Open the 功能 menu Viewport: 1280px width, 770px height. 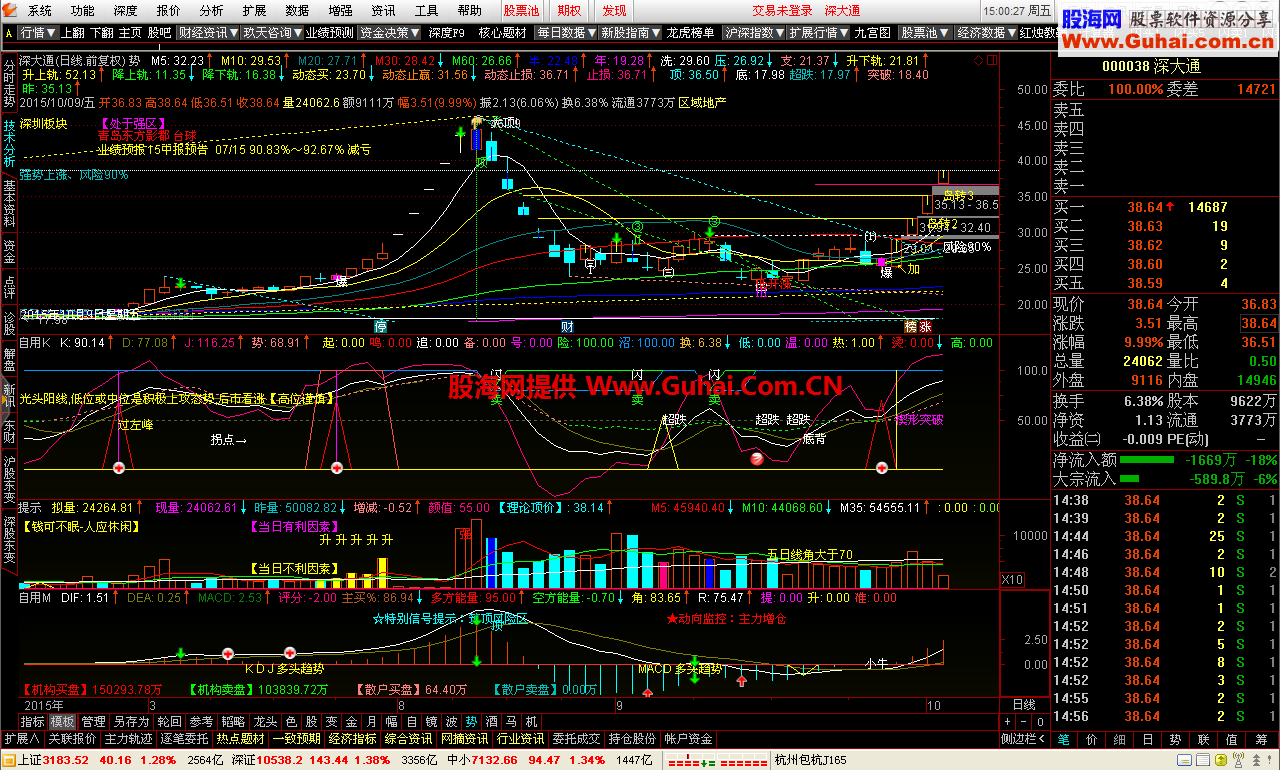click(x=83, y=11)
